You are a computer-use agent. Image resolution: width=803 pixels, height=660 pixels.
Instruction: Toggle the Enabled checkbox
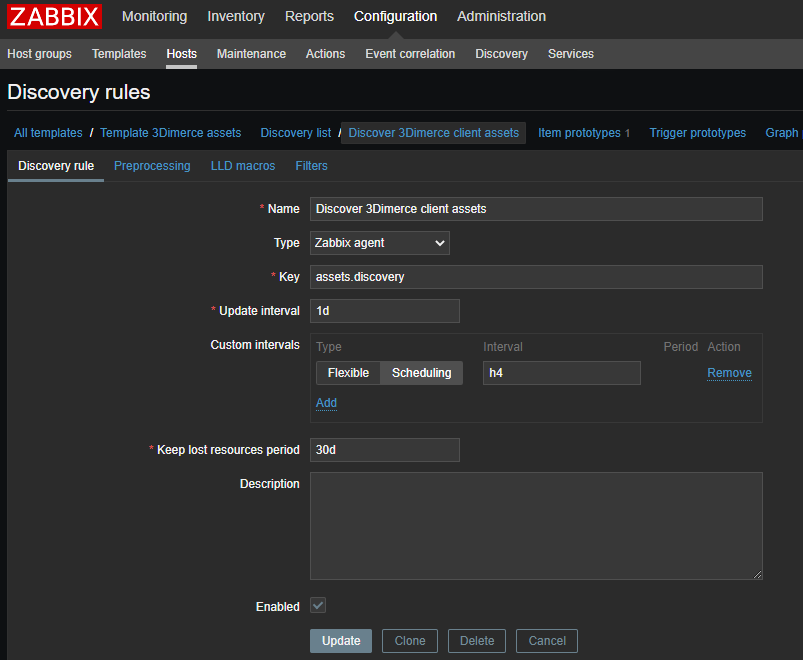[318, 606]
